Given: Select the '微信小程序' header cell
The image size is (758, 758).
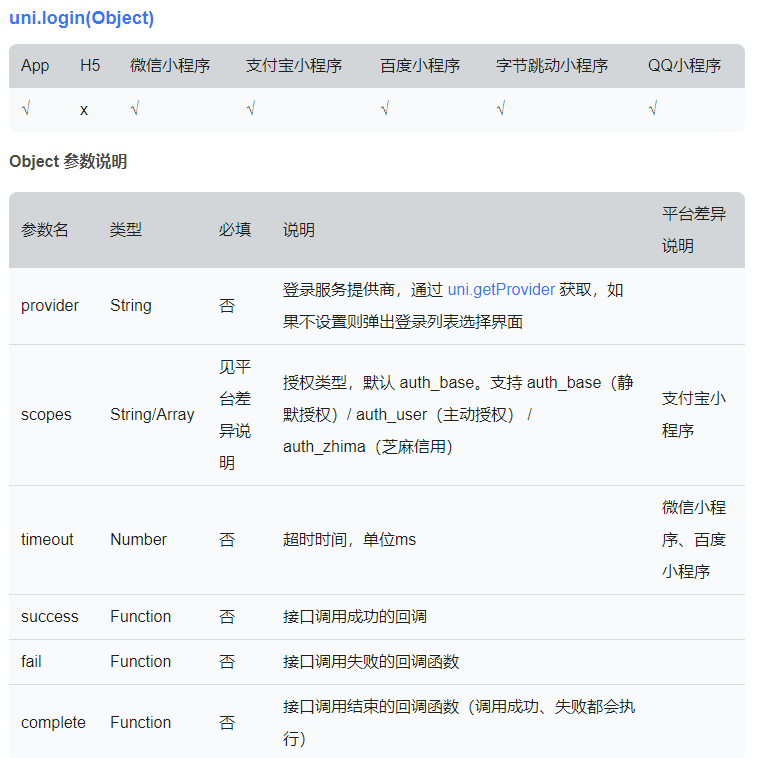Looking at the screenshot, I should point(170,65).
